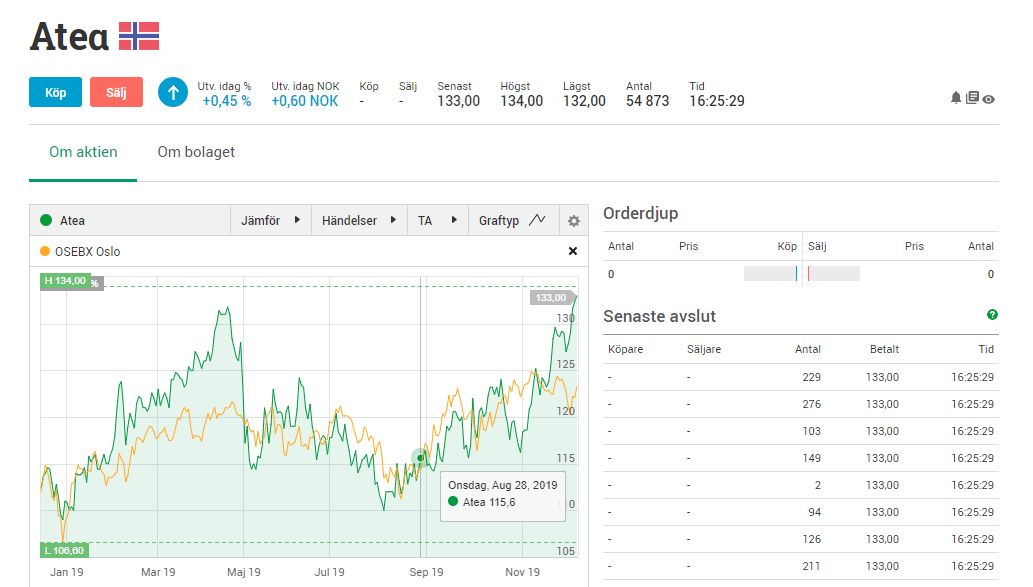Click the Betalt column header
Screen dimensions: 1033x587
[x=884, y=349]
